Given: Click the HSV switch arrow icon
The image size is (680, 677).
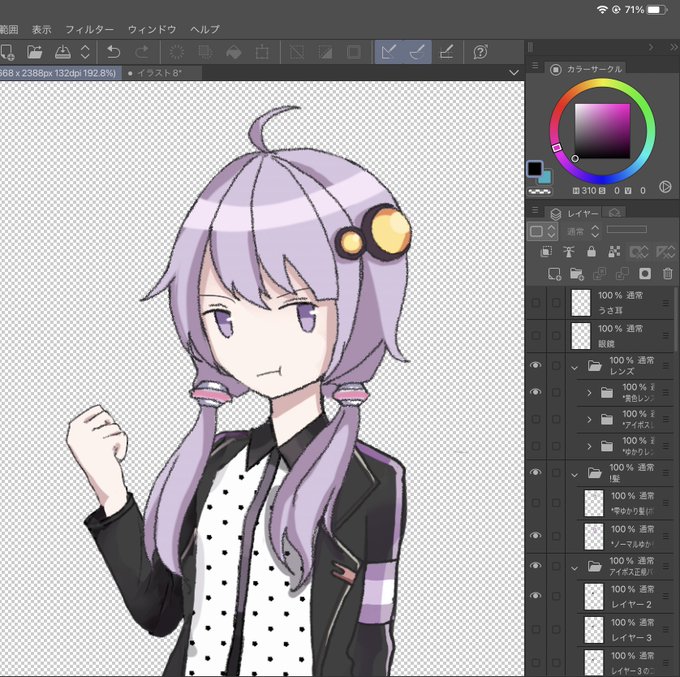Looking at the screenshot, I should pos(665,187).
